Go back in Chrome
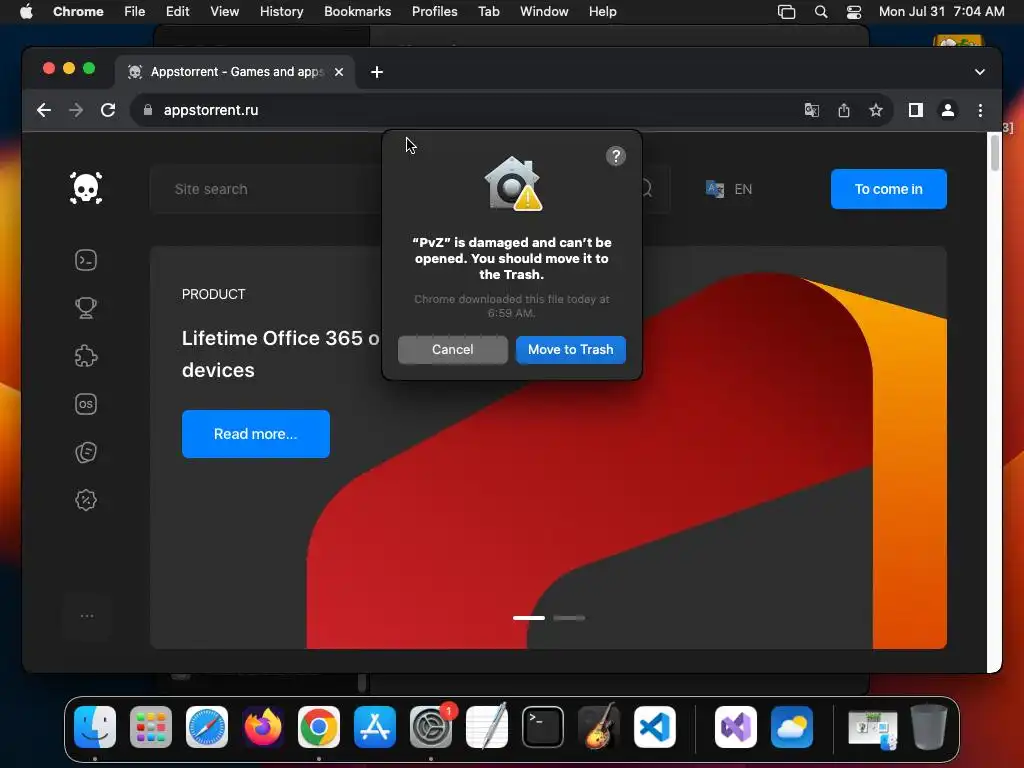Image resolution: width=1024 pixels, height=768 pixels. coord(44,110)
